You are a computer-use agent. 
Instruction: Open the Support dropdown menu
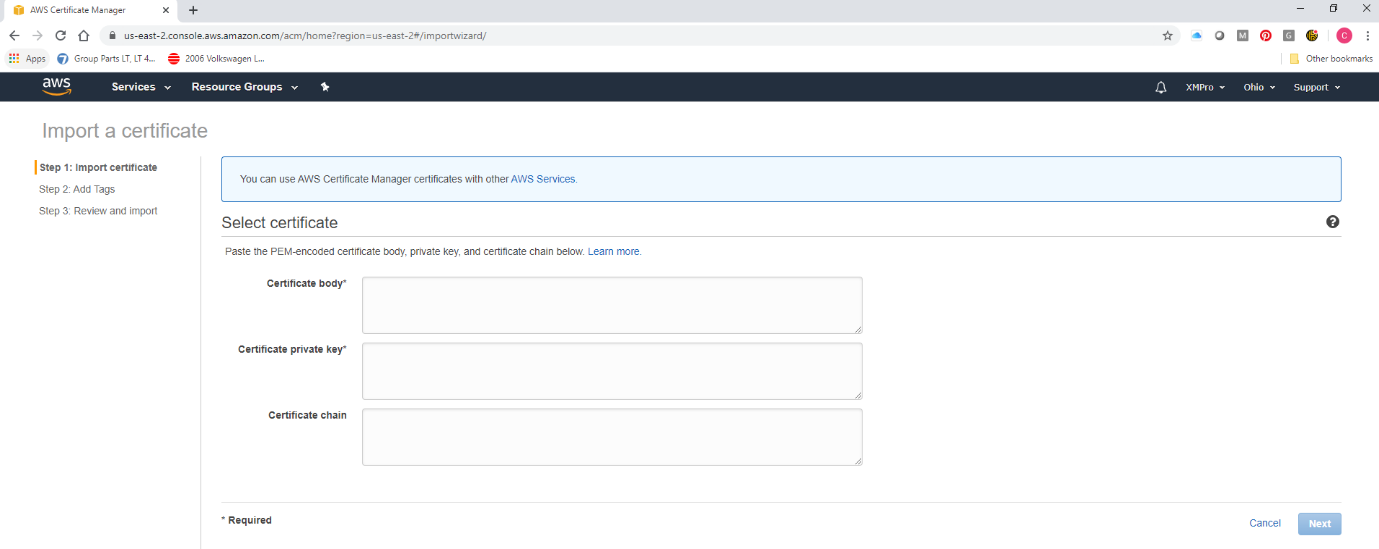(x=1316, y=87)
